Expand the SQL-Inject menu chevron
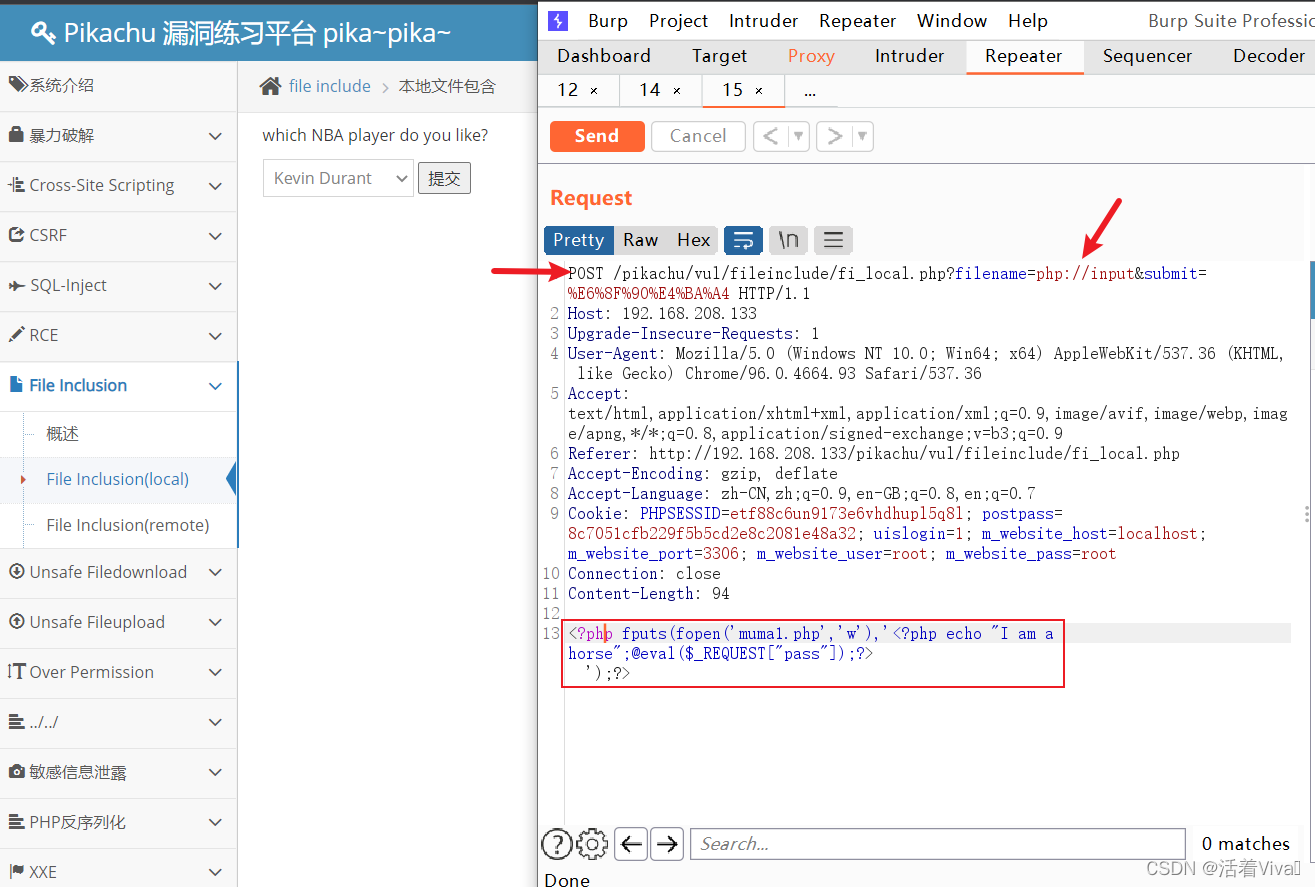This screenshot has height=887, width=1315. (x=215, y=286)
